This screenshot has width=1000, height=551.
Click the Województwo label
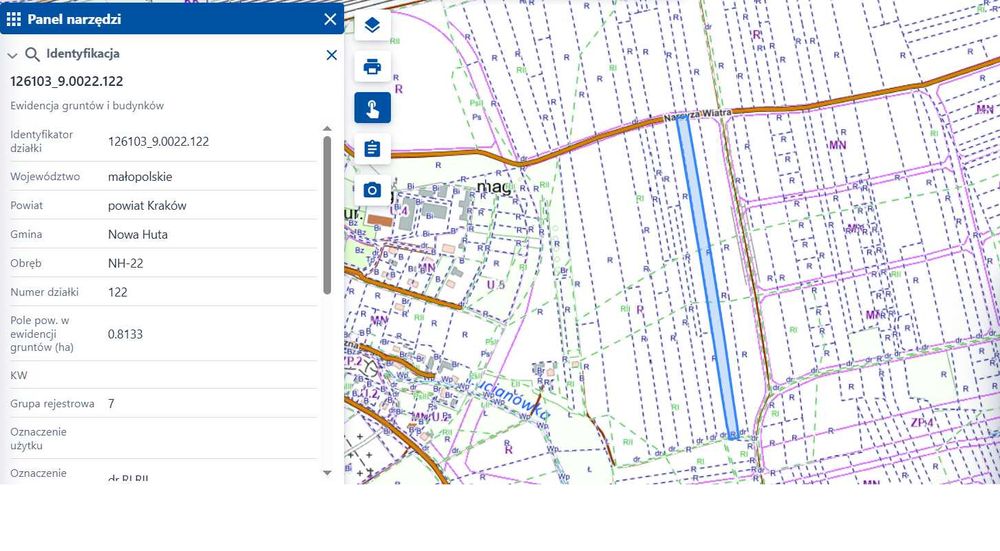45,177
